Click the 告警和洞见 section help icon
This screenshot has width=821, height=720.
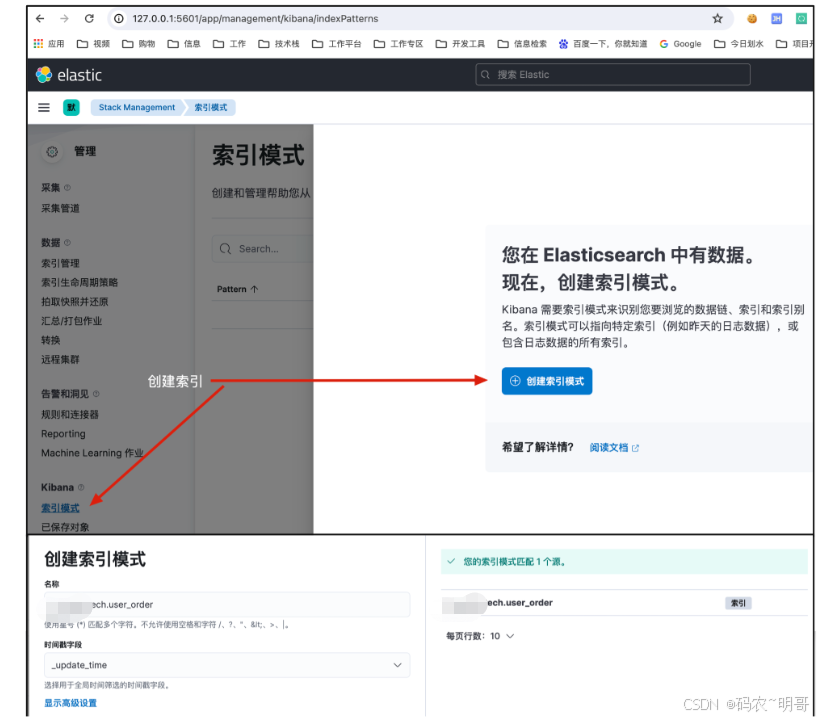(96, 394)
